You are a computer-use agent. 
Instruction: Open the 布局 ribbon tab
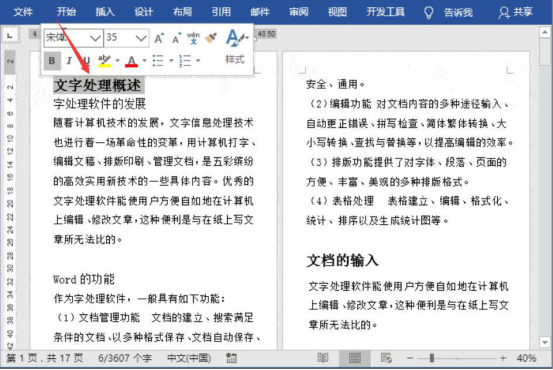tap(182, 12)
